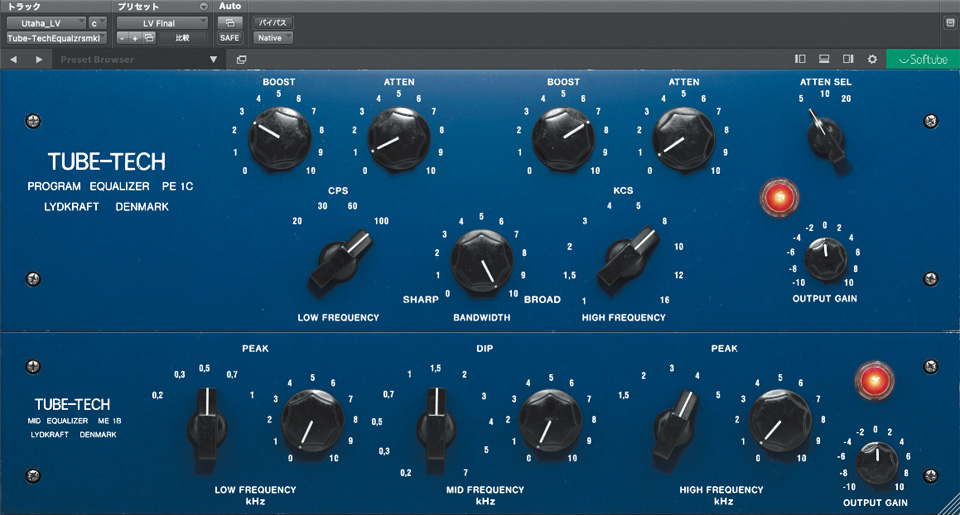Toggle the 比較 compare button
The image size is (960, 515).
coord(182,38)
